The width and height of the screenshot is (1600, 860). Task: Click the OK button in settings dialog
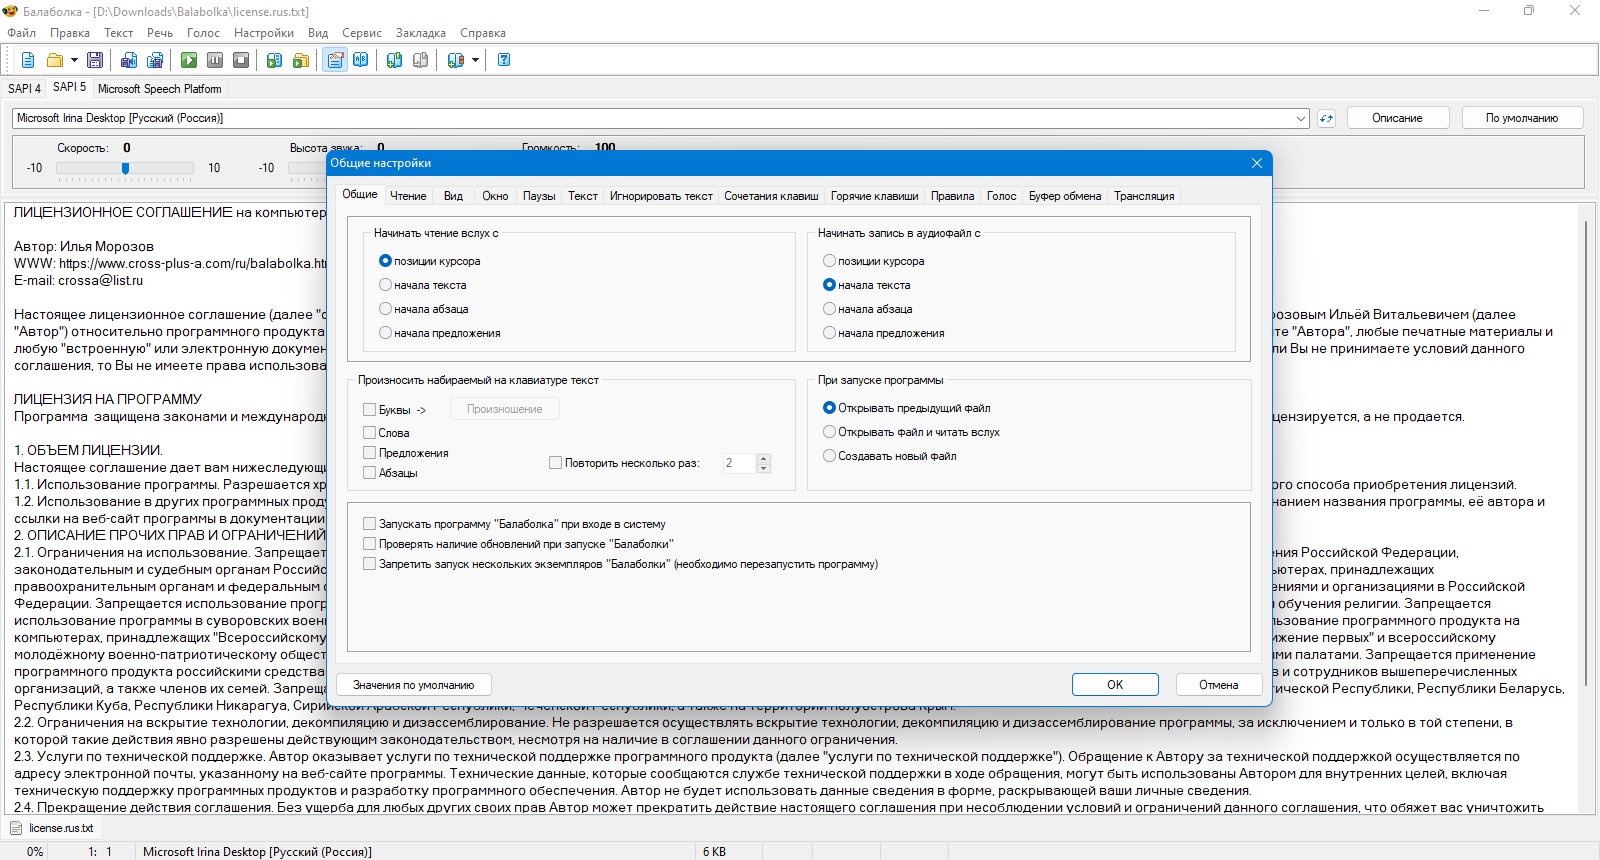(x=1114, y=685)
